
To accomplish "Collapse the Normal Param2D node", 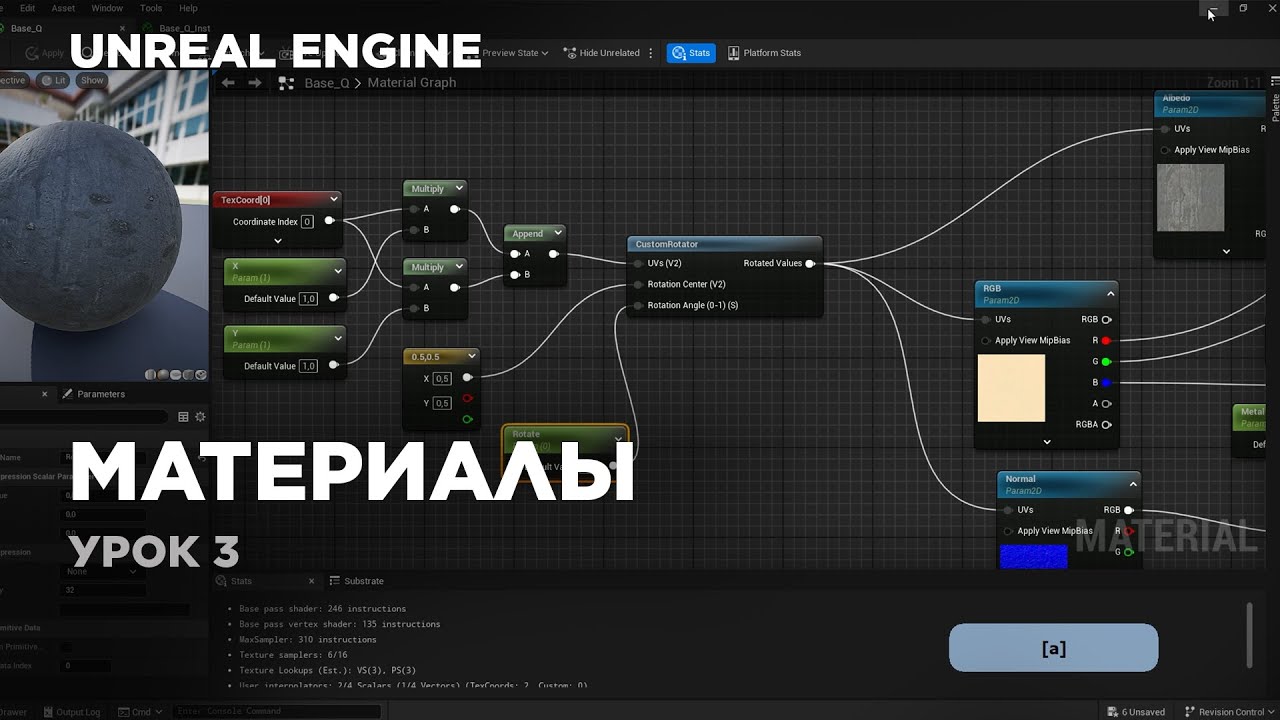I will [1133, 484].
